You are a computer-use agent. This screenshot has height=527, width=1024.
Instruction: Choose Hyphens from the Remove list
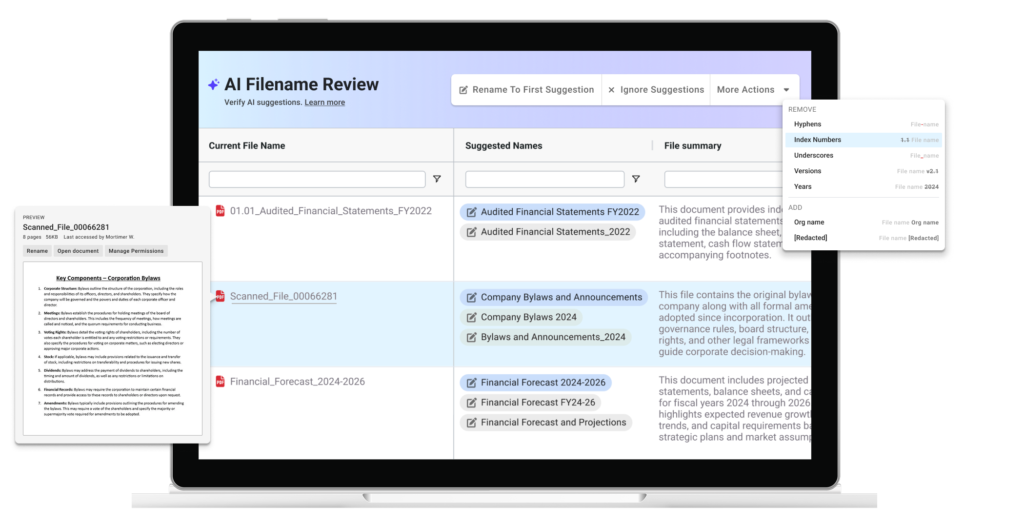[807, 124]
